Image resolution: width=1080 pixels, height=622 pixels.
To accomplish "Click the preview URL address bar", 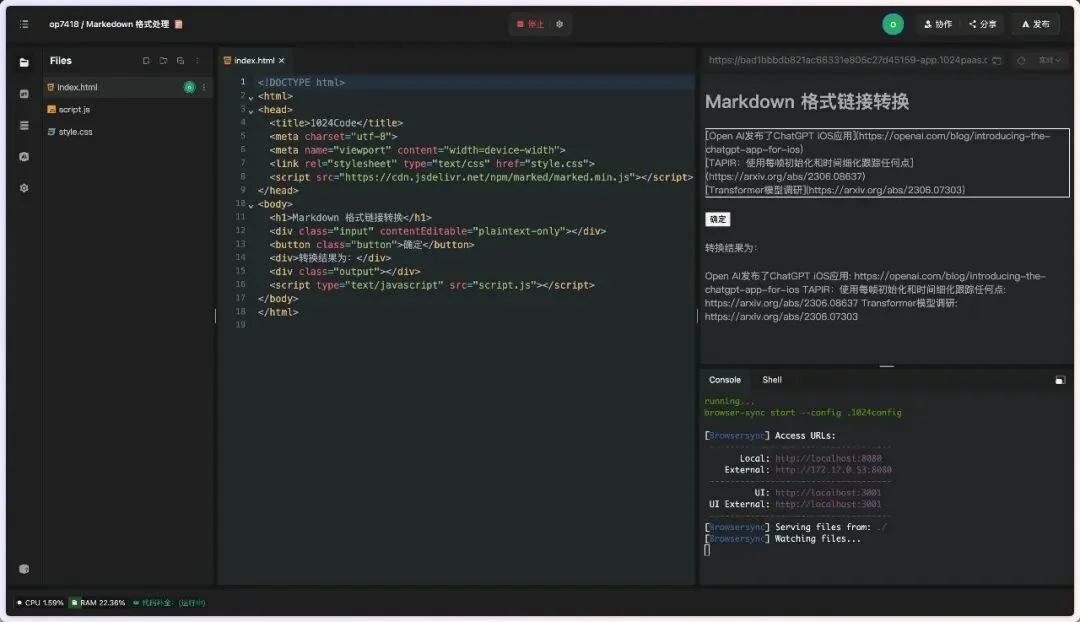I will [x=847, y=60].
